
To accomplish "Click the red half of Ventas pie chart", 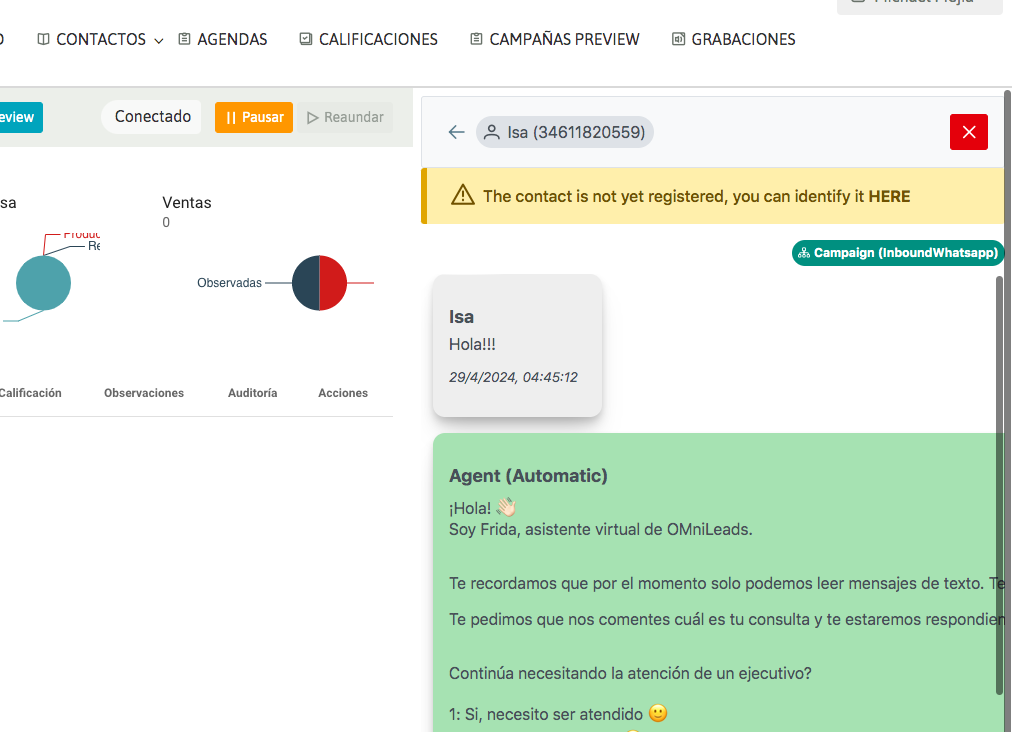I will point(334,283).
